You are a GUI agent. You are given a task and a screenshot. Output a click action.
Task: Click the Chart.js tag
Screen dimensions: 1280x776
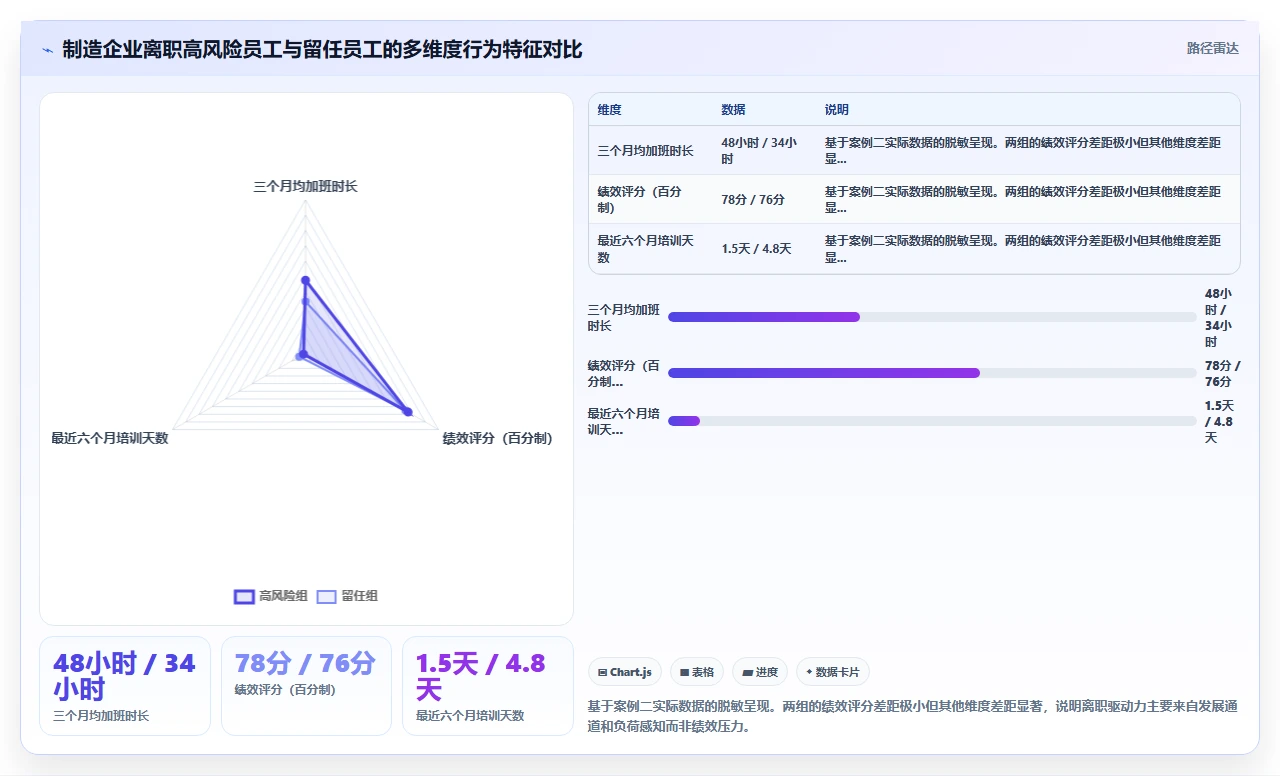(x=624, y=672)
